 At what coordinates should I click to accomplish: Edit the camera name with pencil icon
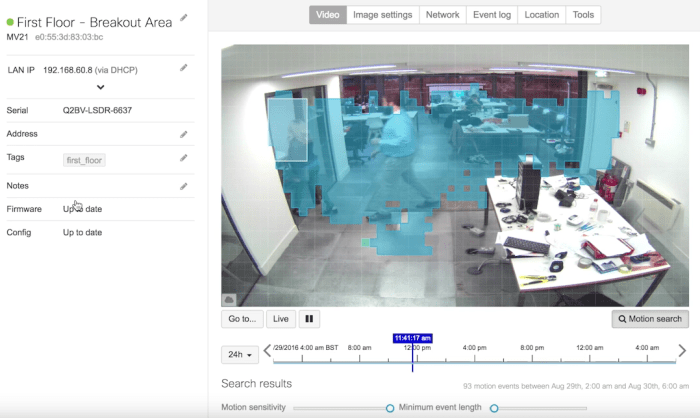tap(183, 18)
